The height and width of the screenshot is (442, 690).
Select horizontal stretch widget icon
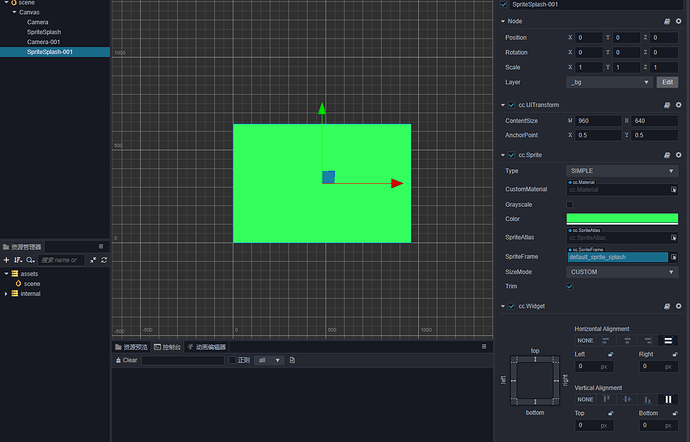pyautogui.click(x=668, y=340)
